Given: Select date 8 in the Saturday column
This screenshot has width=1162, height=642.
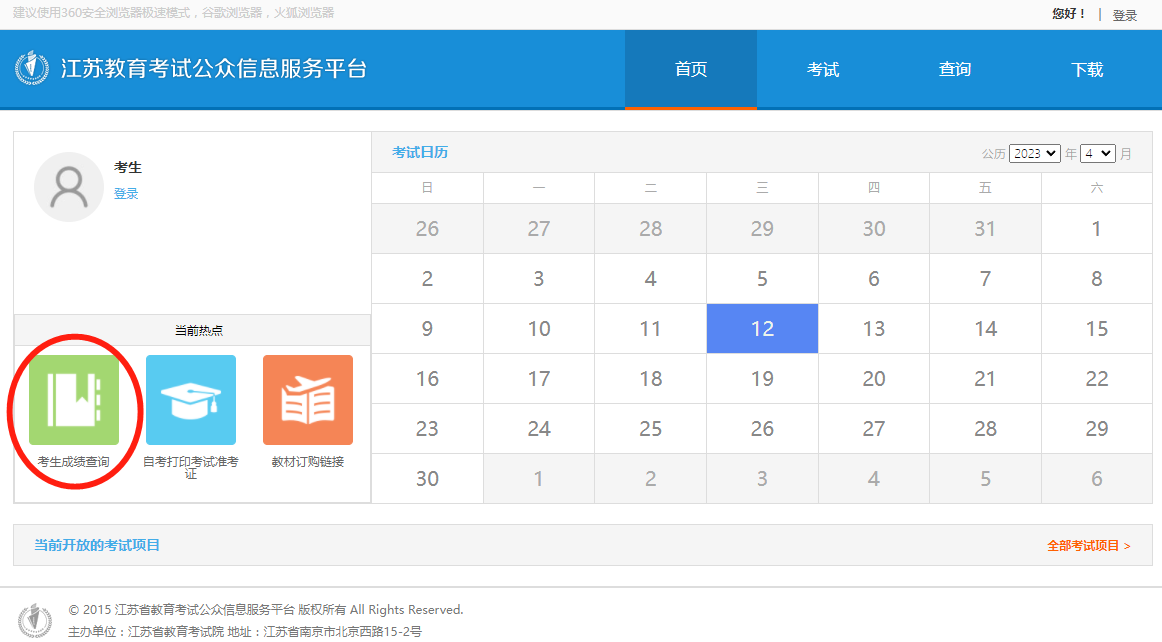Looking at the screenshot, I should pyautogui.click(x=1096, y=279).
